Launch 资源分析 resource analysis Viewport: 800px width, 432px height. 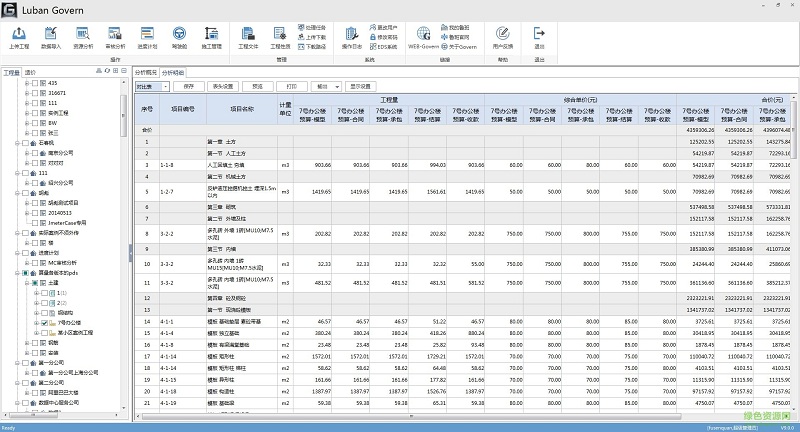click(x=83, y=35)
